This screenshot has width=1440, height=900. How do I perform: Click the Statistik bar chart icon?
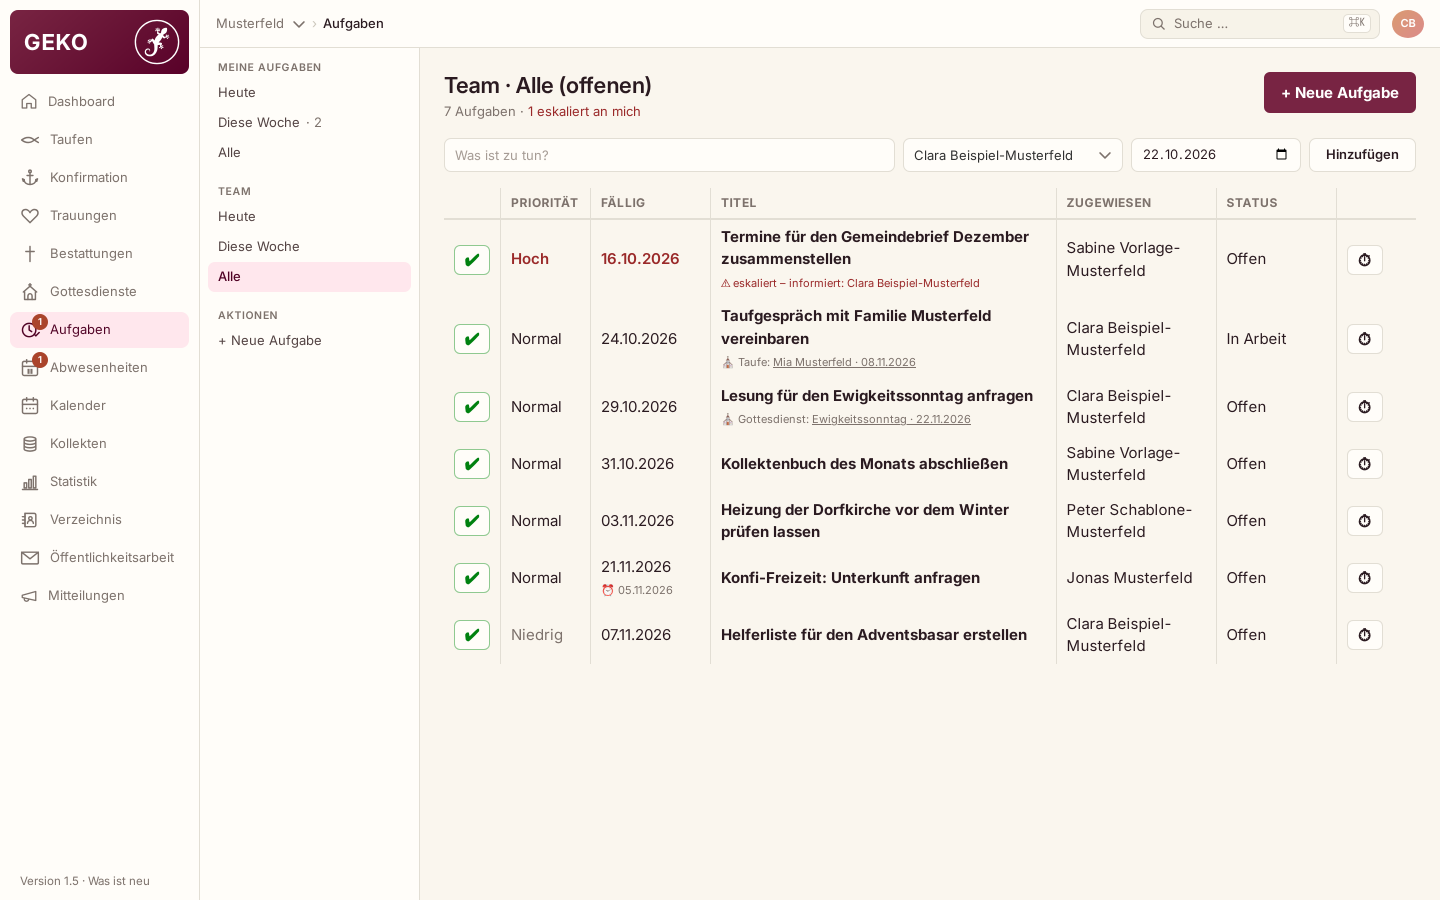30,481
